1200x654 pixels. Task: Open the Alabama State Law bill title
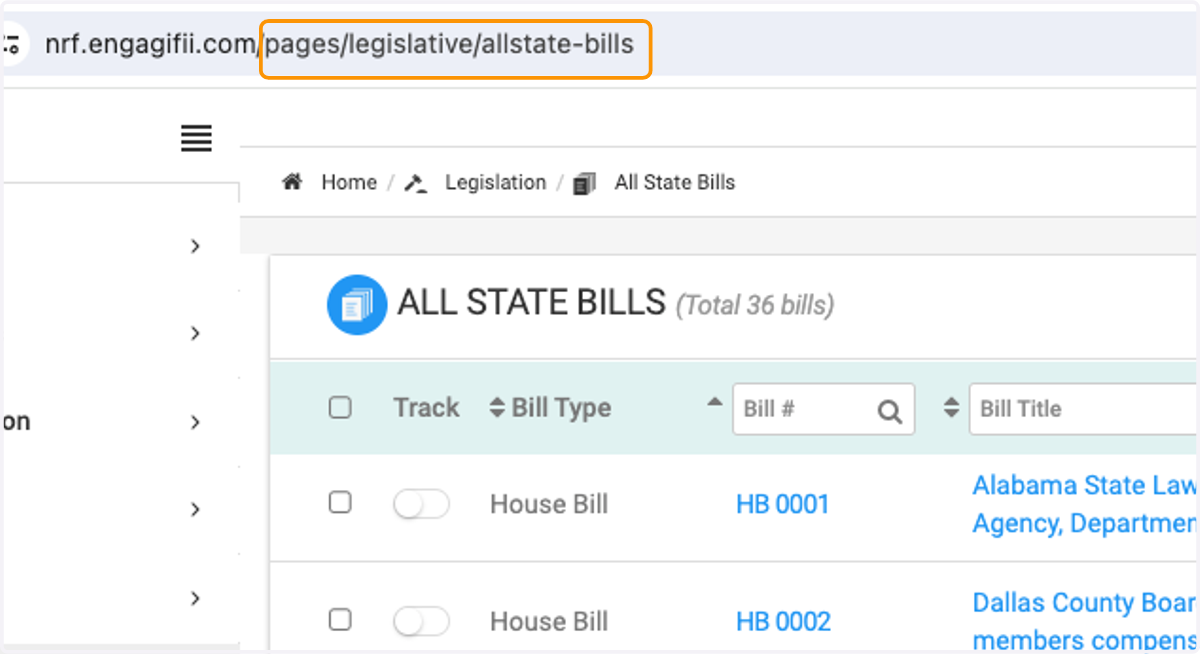point(1084,504)
